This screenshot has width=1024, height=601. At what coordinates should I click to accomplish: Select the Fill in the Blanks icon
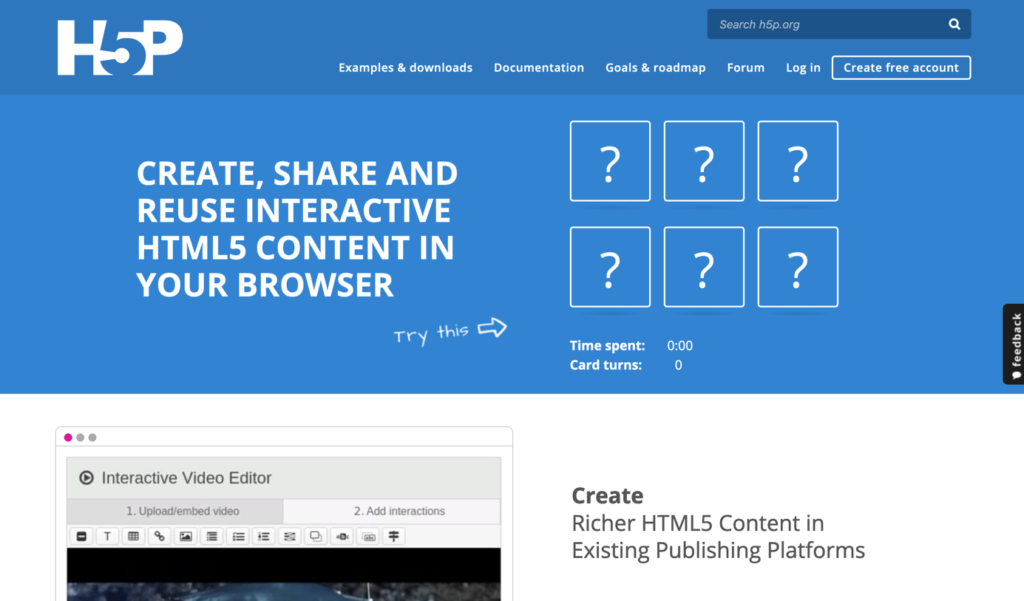[x=289, y=536]
